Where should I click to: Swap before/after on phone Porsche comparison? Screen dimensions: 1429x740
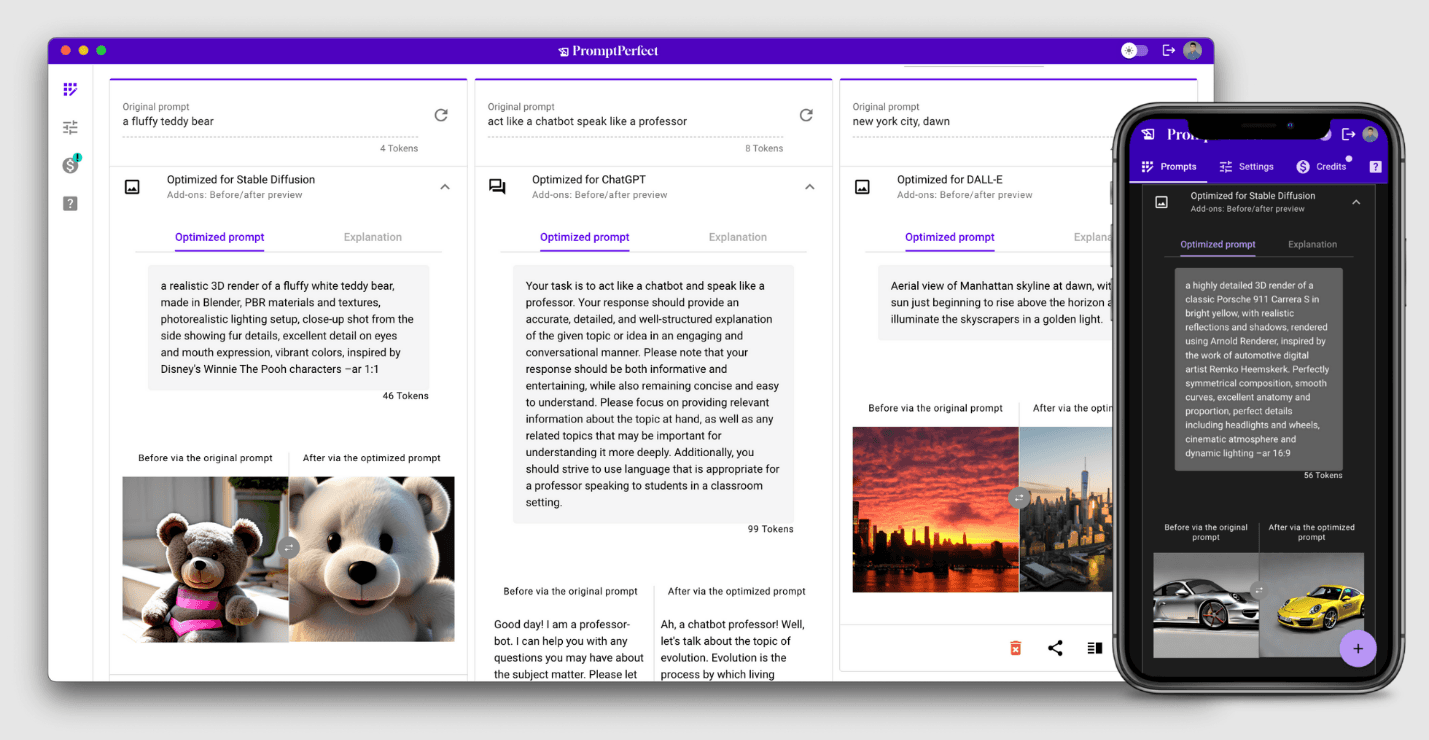click(1258, 590)
